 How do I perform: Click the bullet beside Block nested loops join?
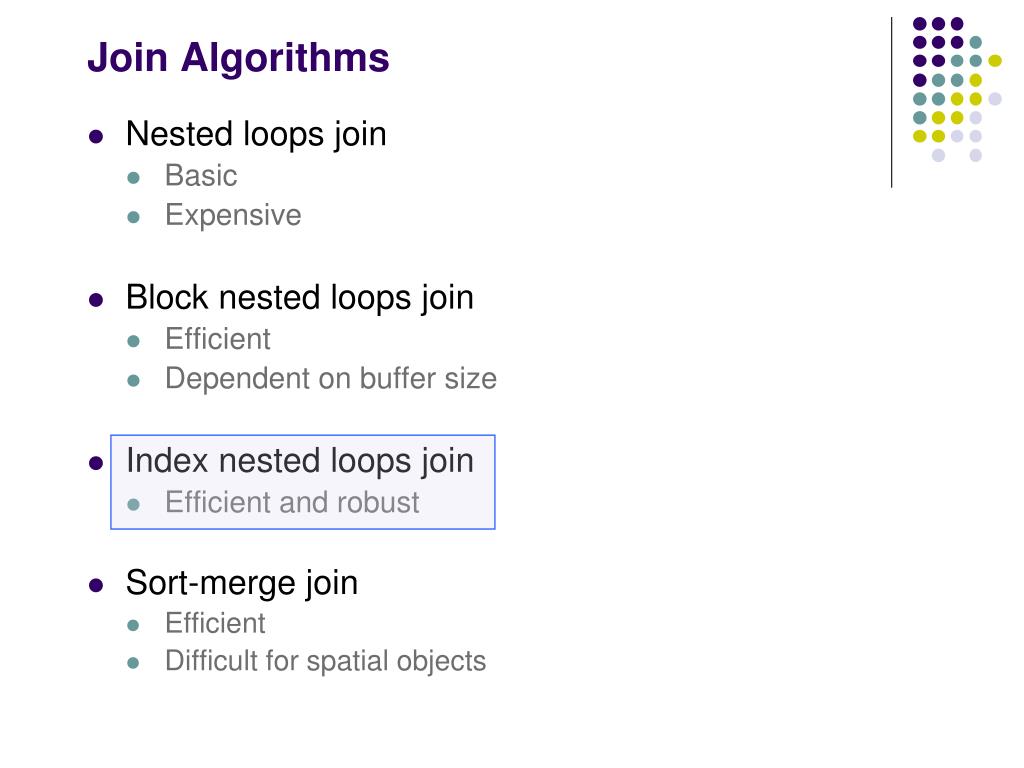[x=96, y=300]
